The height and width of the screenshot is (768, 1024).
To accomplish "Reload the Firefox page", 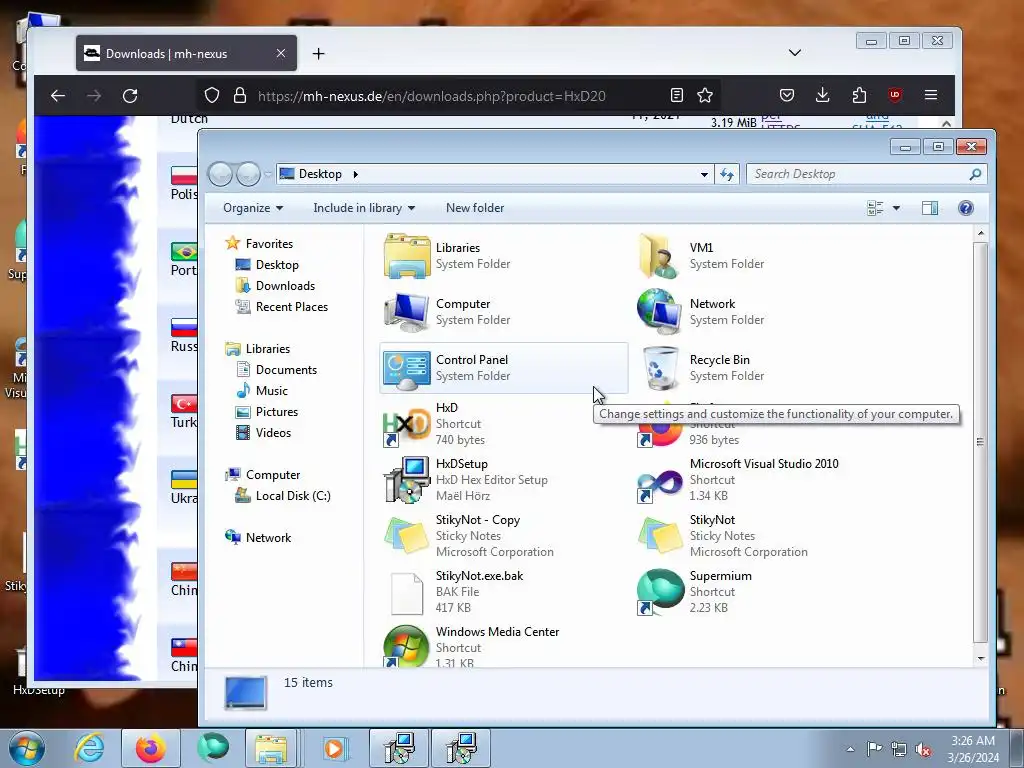I will tap(130, 96).
